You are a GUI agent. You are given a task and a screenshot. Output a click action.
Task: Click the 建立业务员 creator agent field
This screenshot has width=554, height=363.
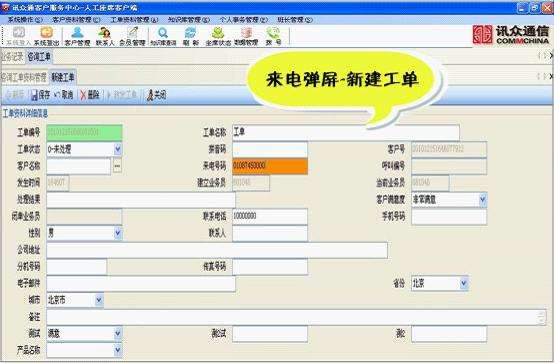pyautogui.click(x=251, y=183)
